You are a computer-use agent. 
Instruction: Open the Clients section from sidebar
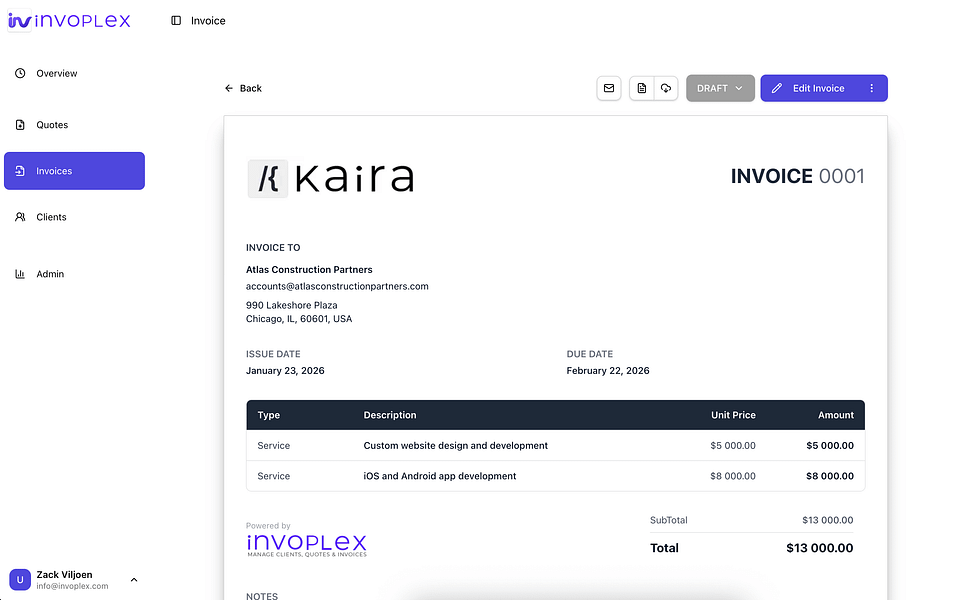[x=50, y=217]
